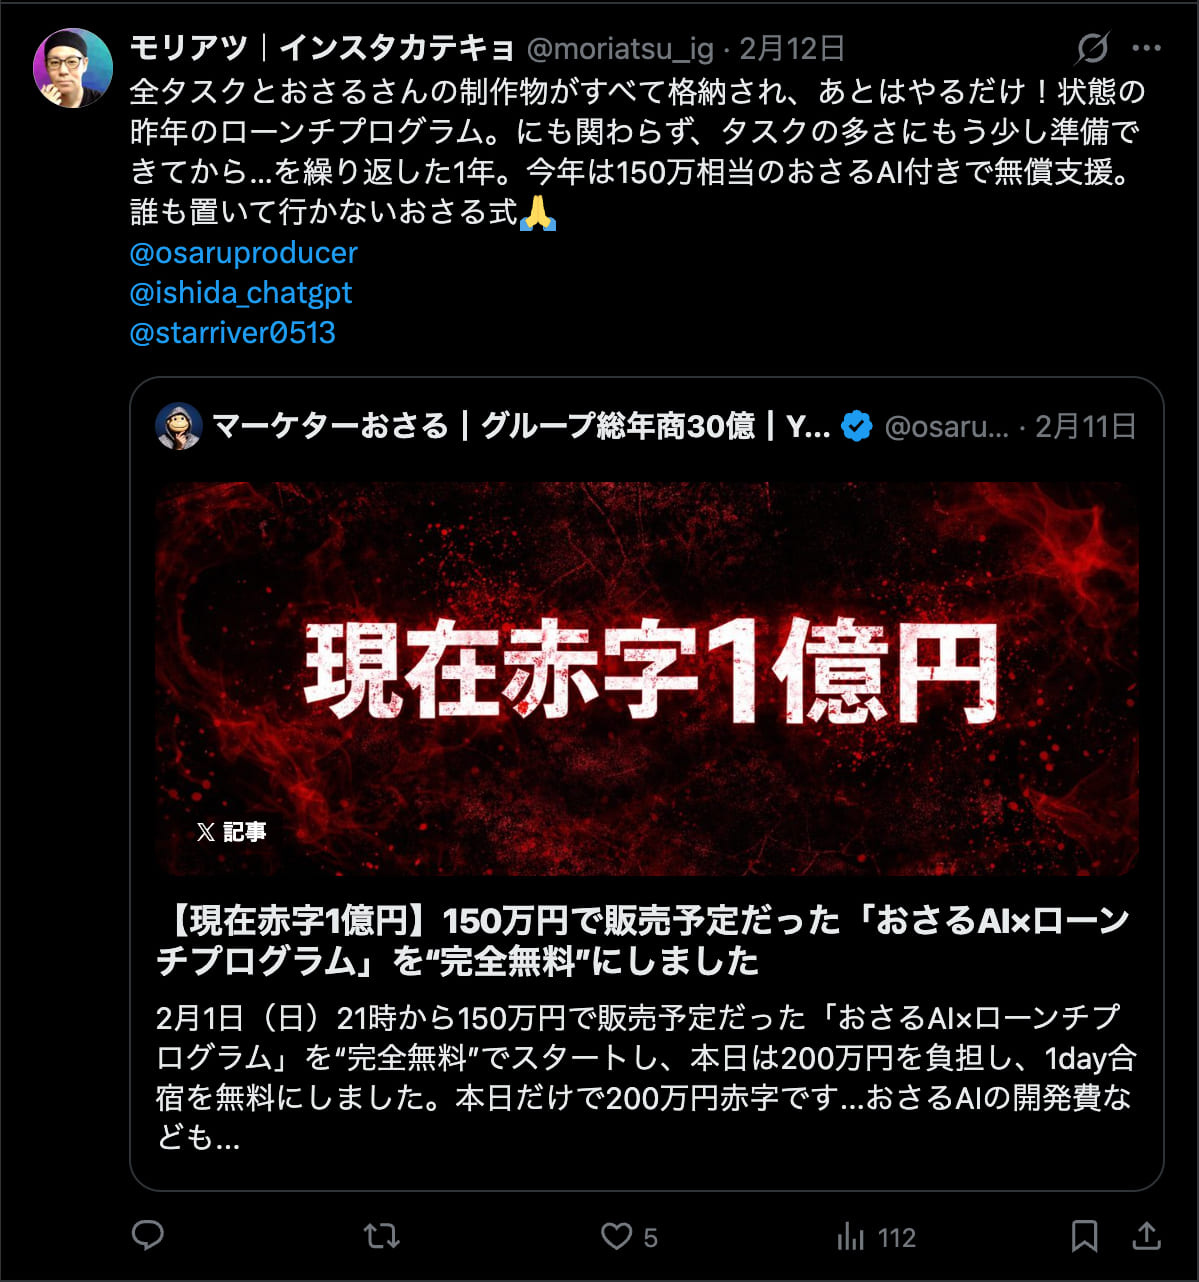The width and height of the screenshot is (1199, 1282).
Task: Click the quoted マーケターおさる avatar
Action: tap(179, 427)
